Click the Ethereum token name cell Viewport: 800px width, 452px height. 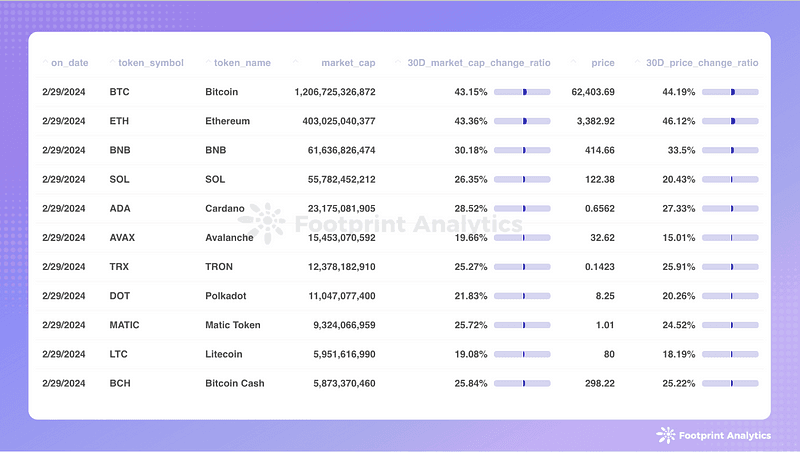[228, 121]
